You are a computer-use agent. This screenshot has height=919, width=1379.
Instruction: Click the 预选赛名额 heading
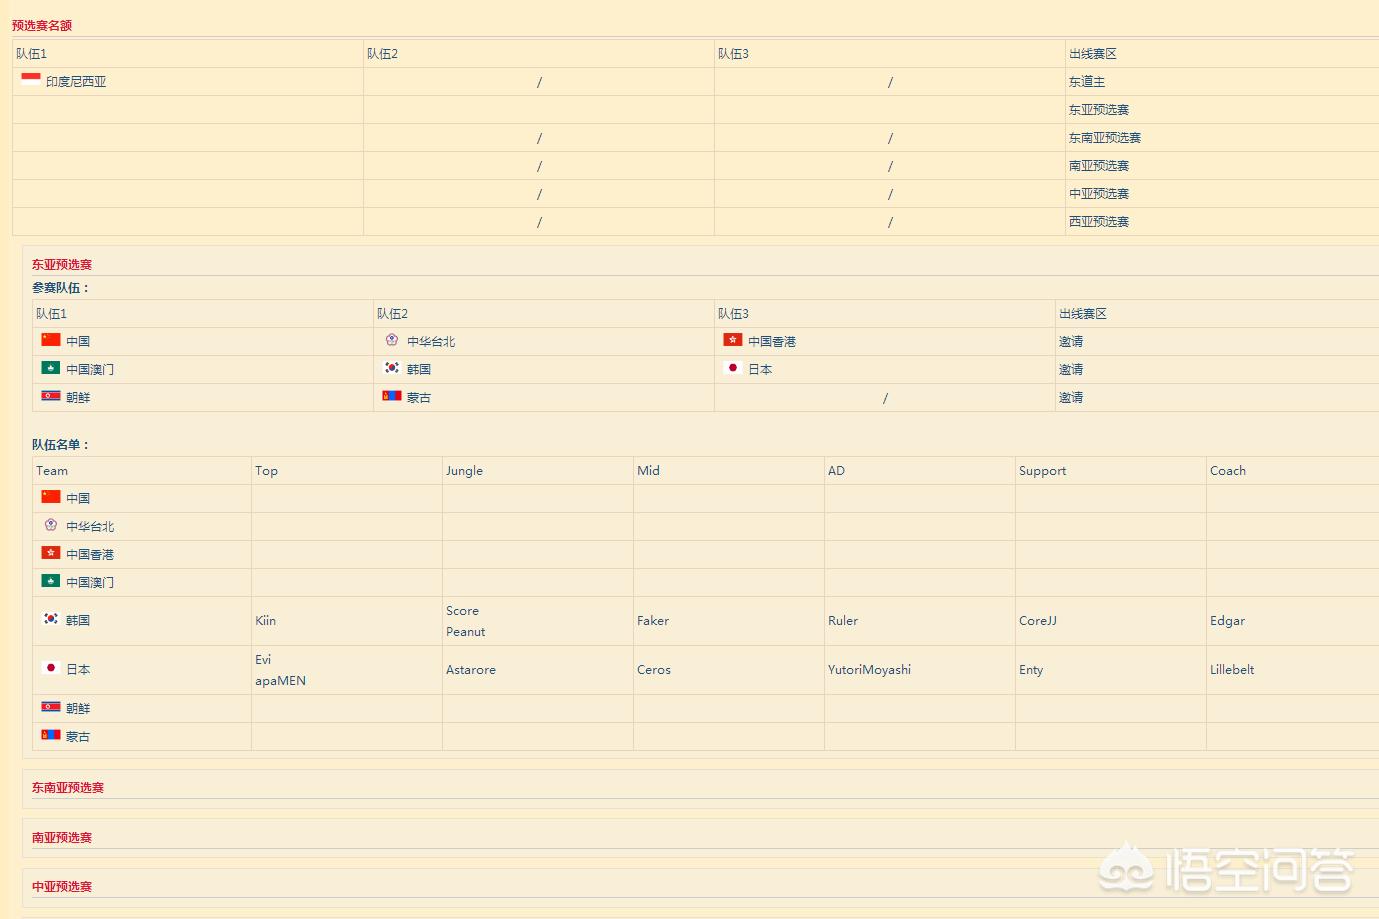tap(42, 26)
